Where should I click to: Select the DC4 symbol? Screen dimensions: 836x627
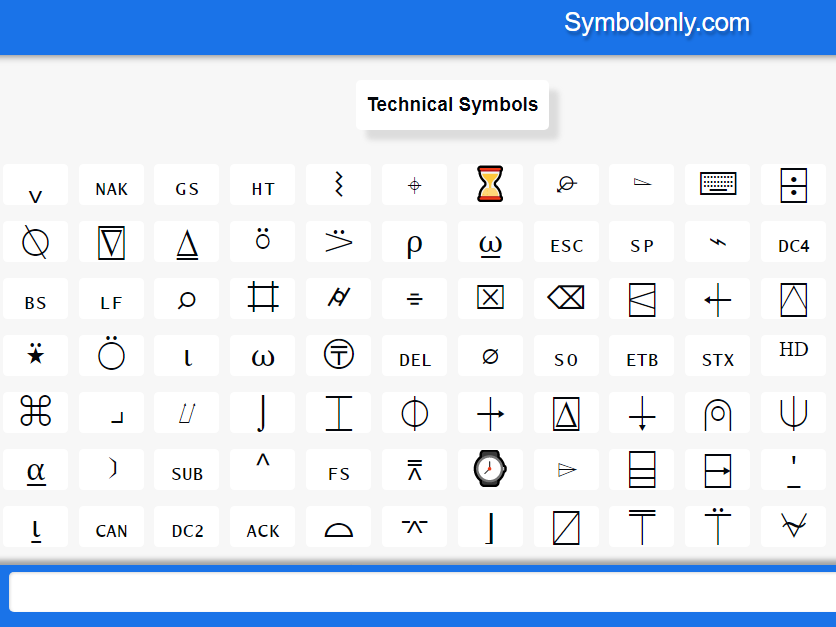[793, 242]
